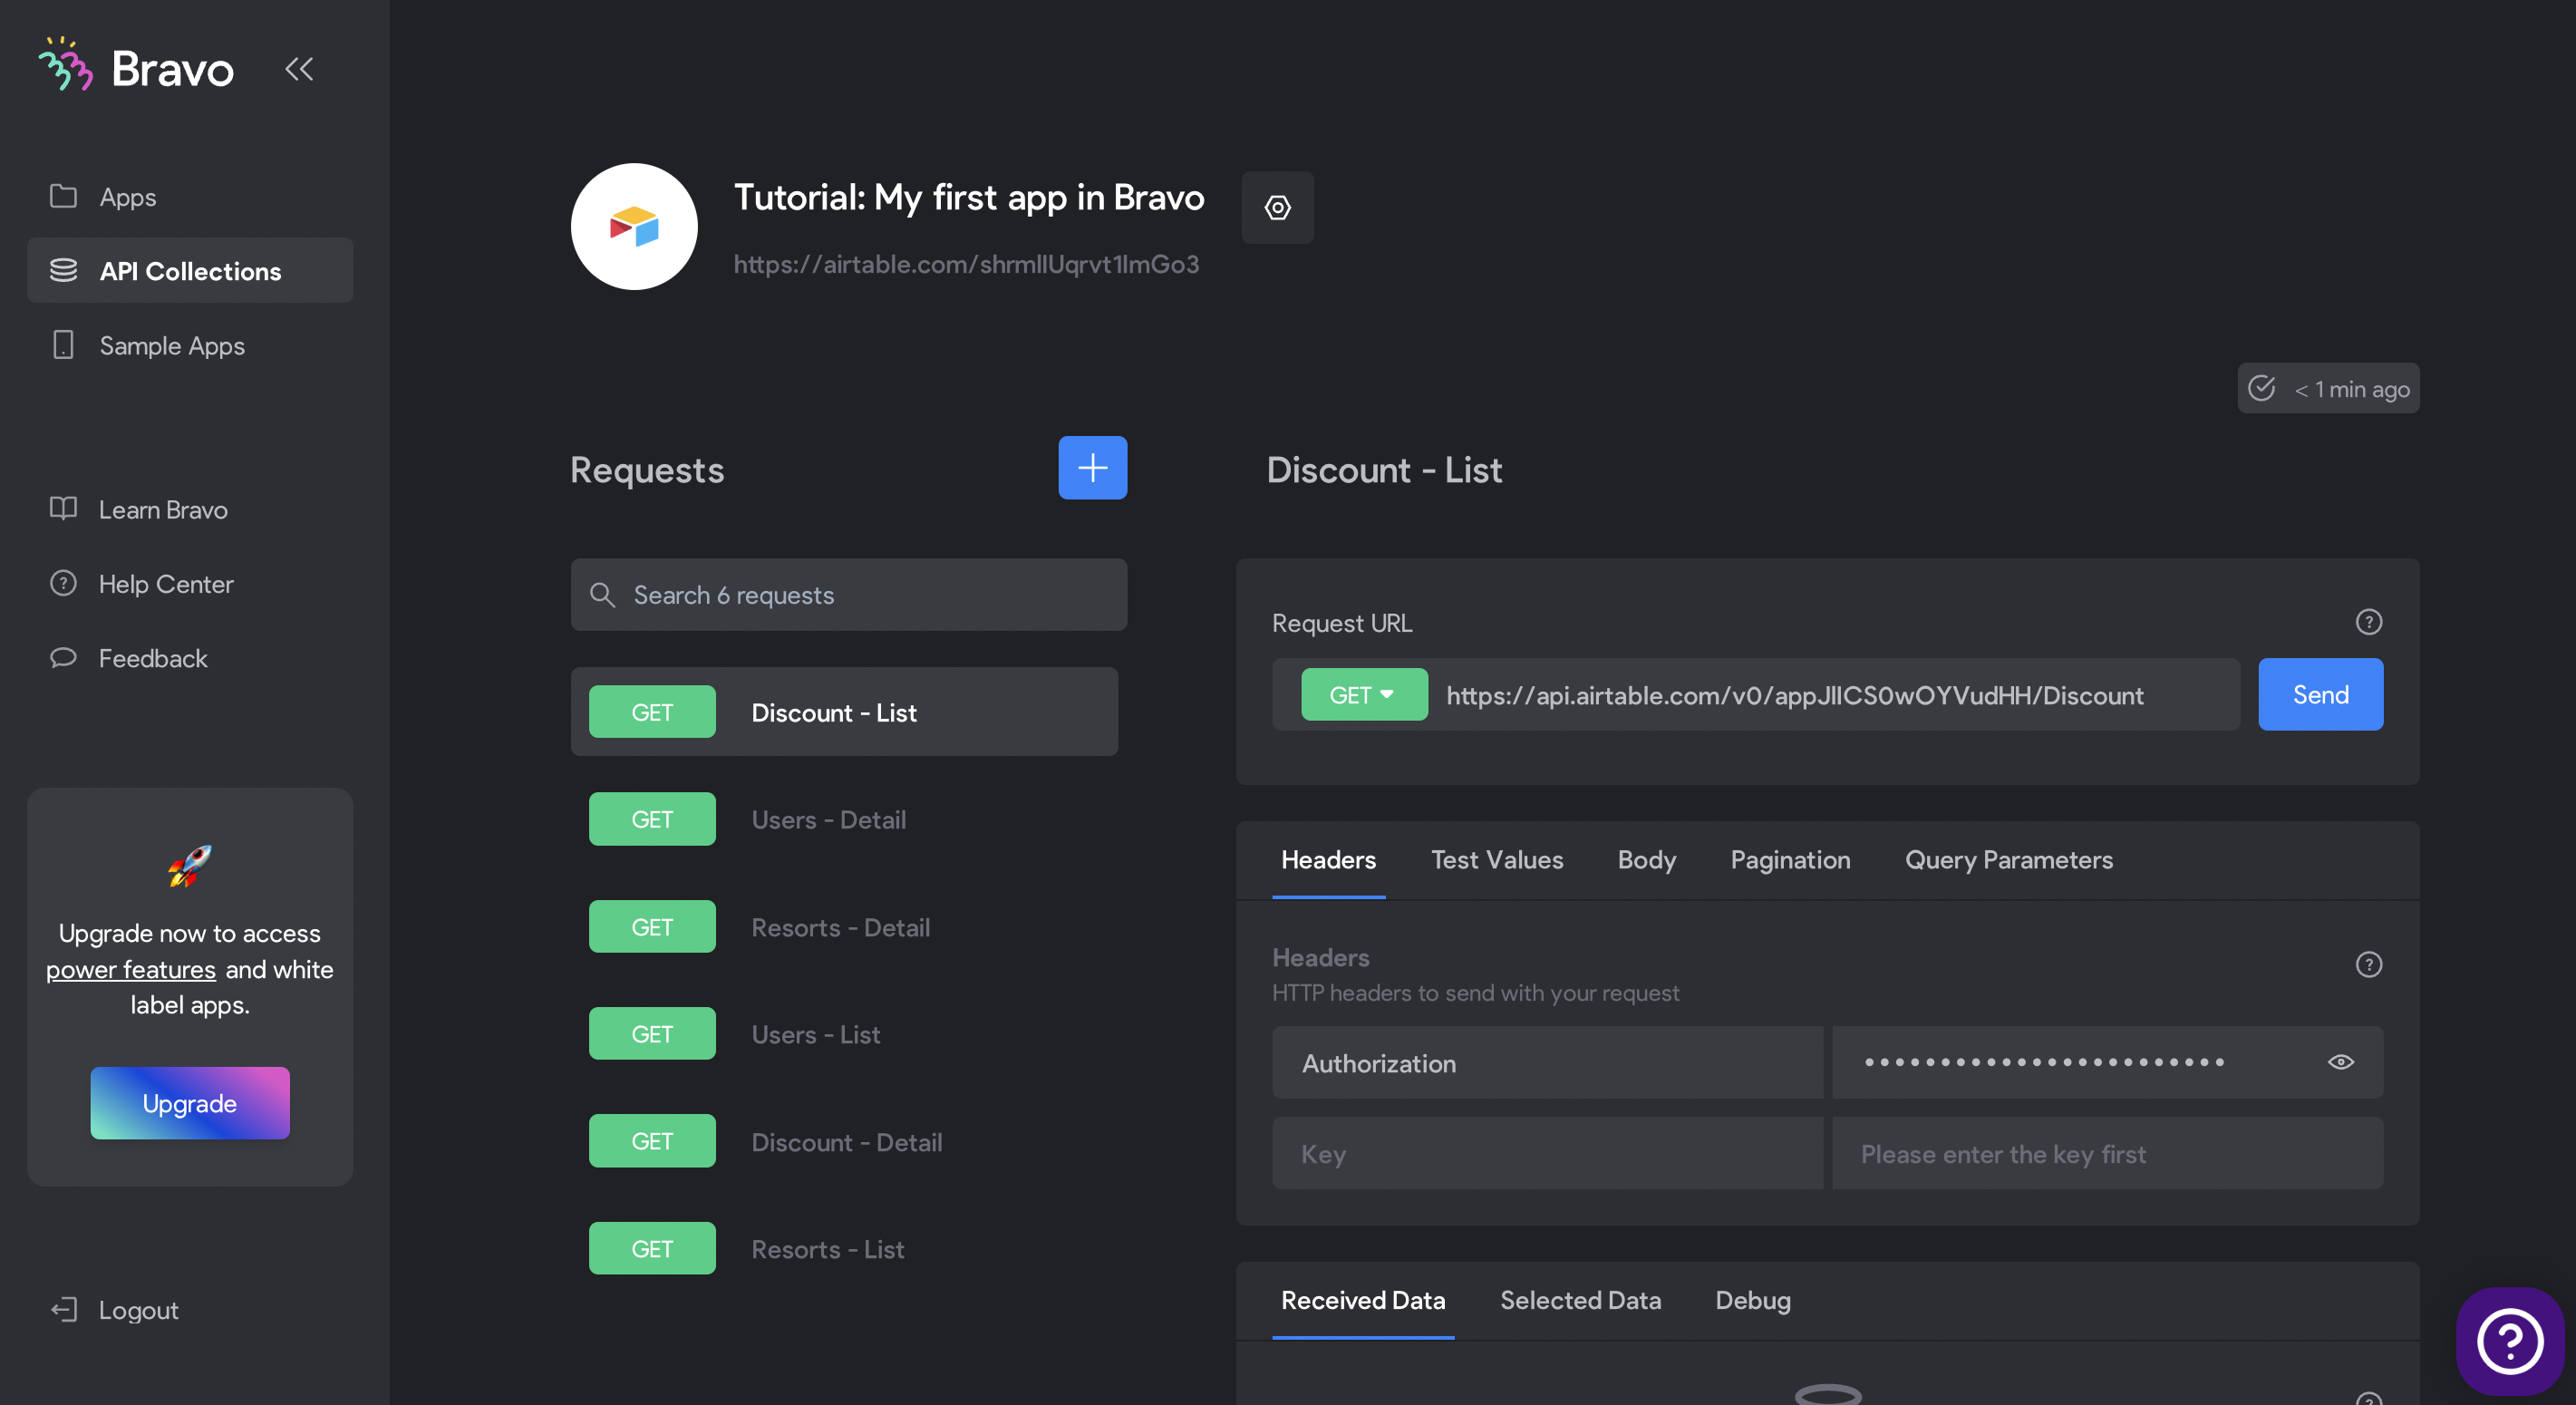This screenshot has width=2576, height=1405.
Task: Switch to the Pagination tab
Action: pyautogui.click(x=1790, y=860)
